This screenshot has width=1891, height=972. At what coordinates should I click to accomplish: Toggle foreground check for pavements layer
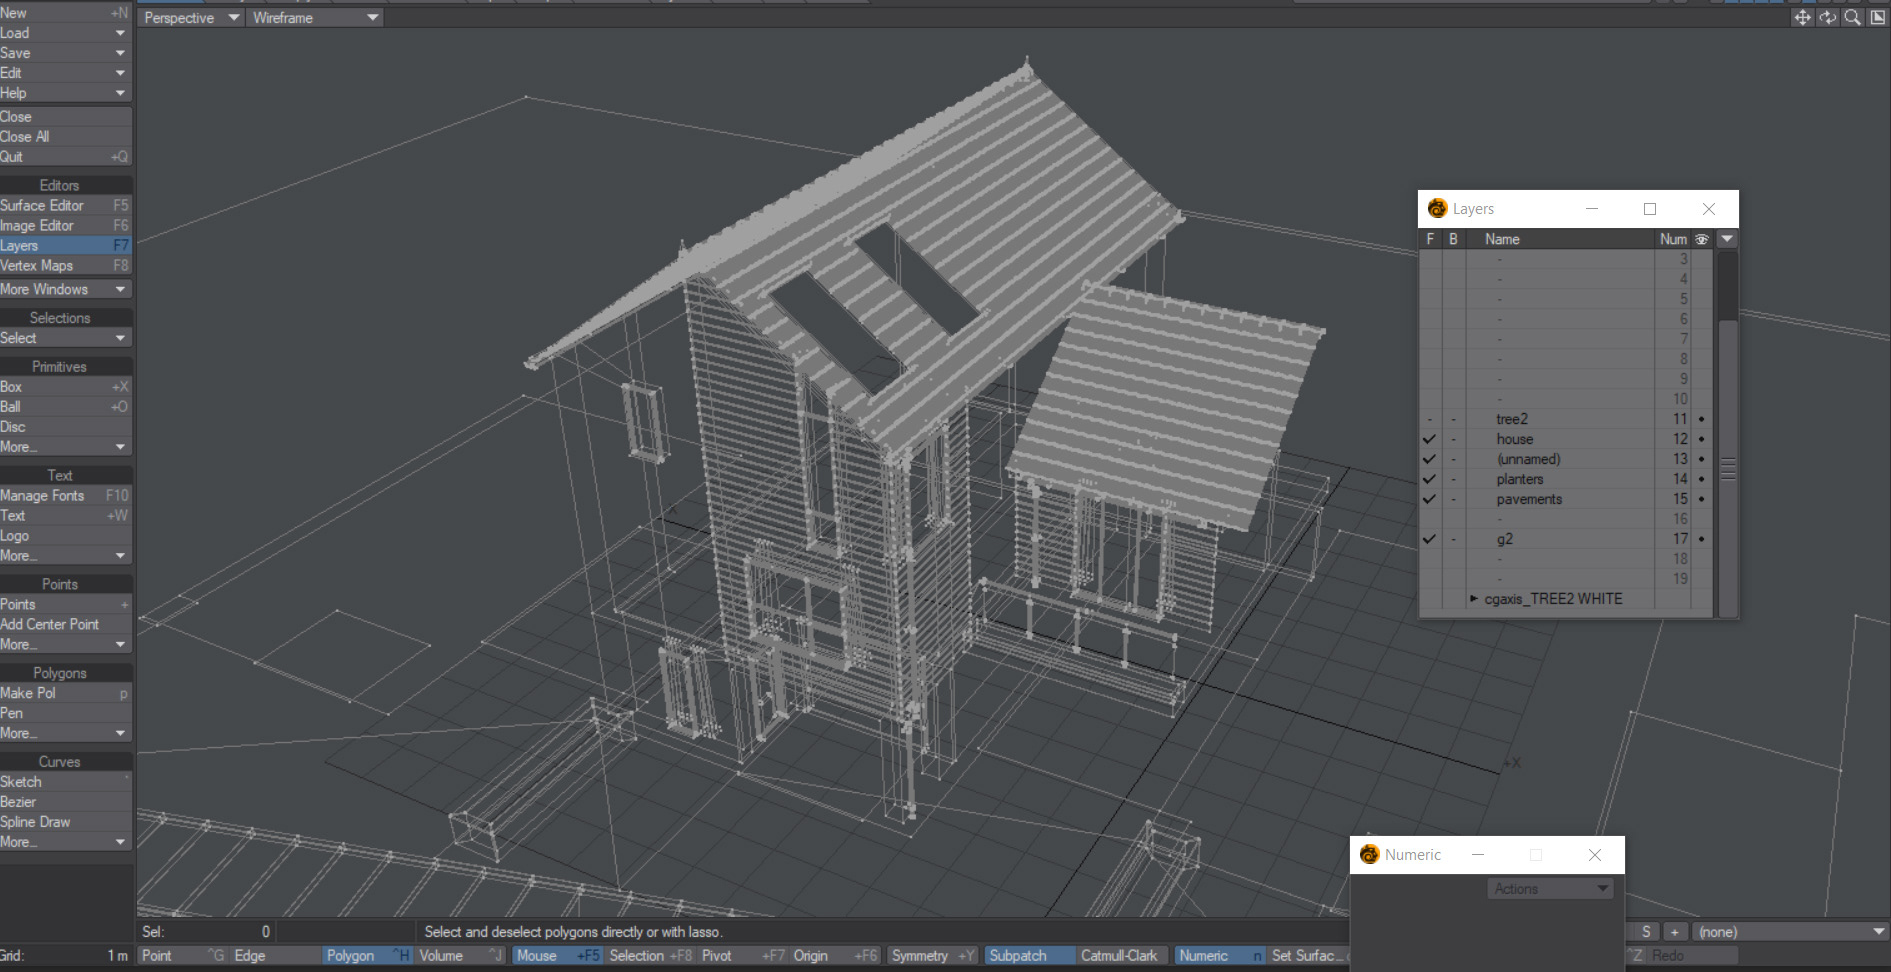click(x=1429, y=499)
